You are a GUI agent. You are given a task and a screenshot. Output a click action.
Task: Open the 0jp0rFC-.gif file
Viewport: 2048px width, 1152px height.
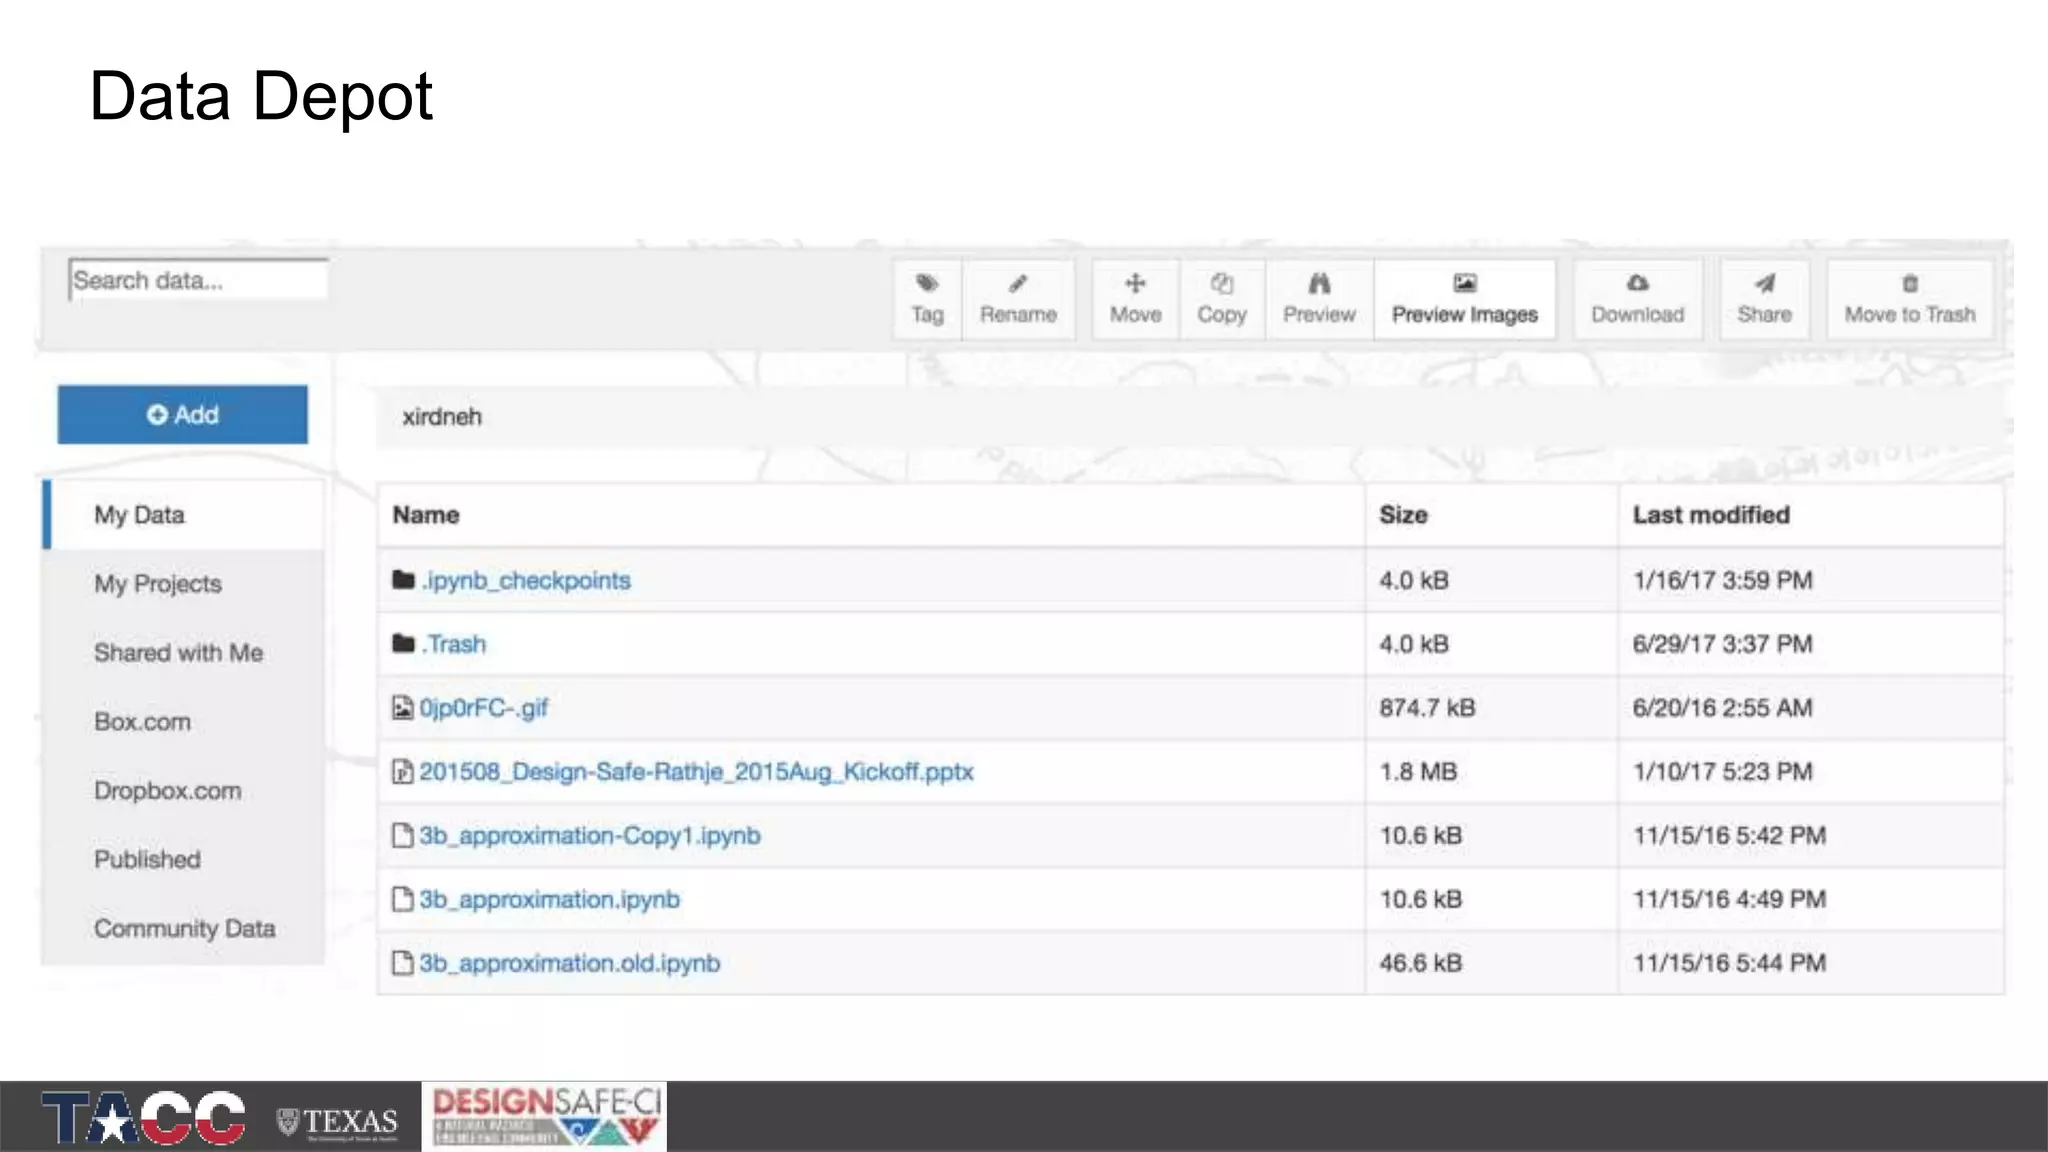[x=483, y=708]
